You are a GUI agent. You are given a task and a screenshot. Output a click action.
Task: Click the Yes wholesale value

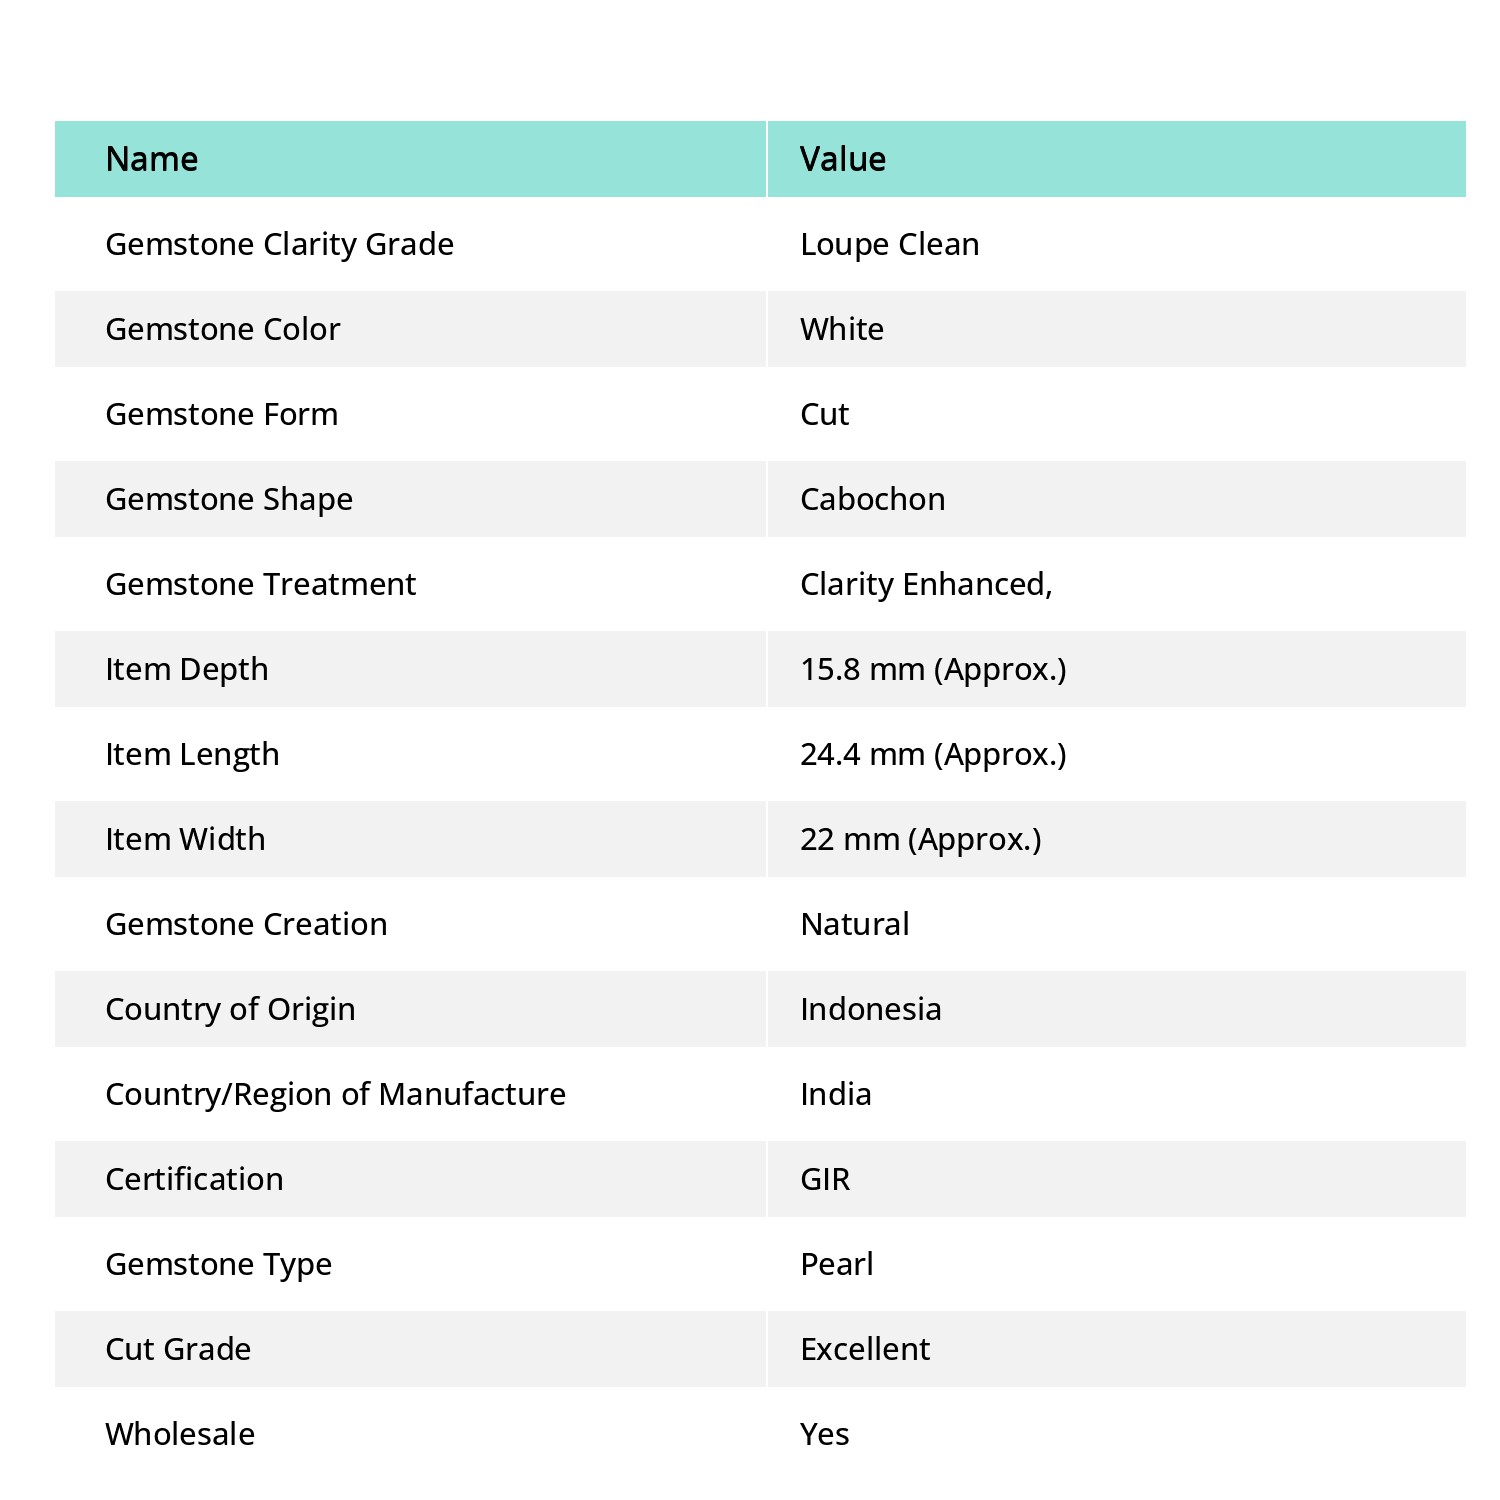point(825,1434)
